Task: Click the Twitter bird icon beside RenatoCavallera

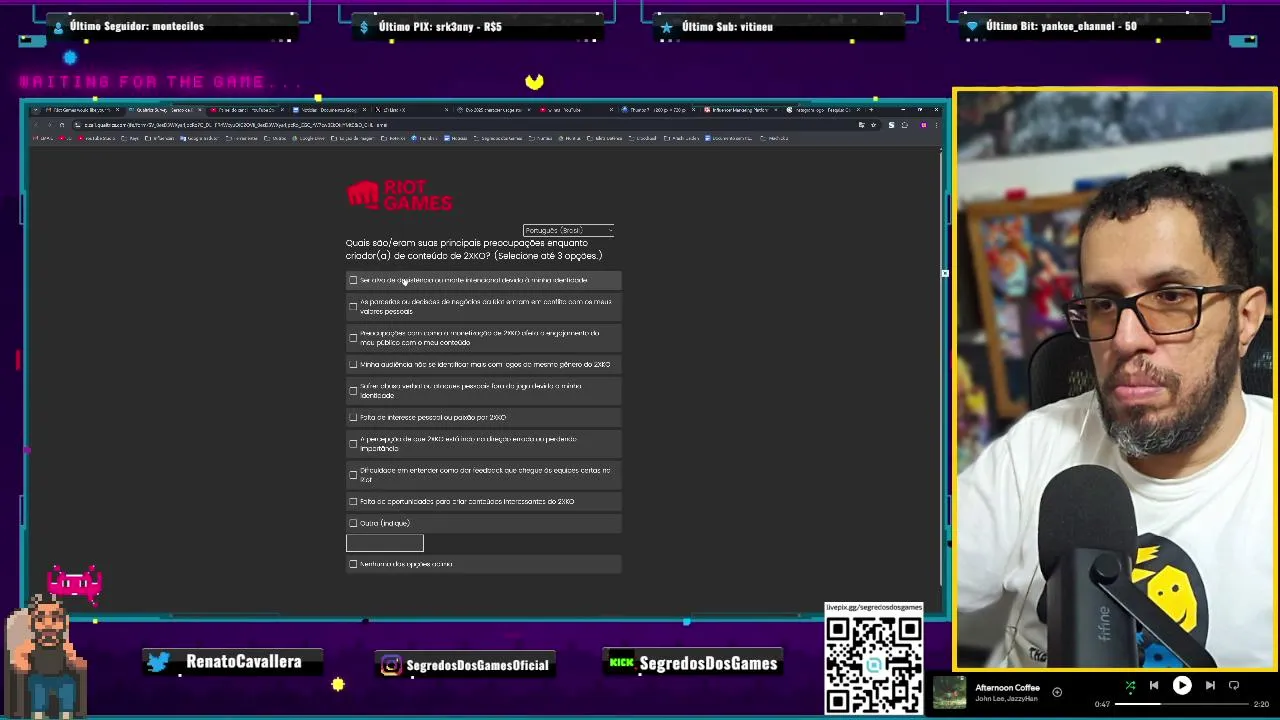Action: coord(158,662)
